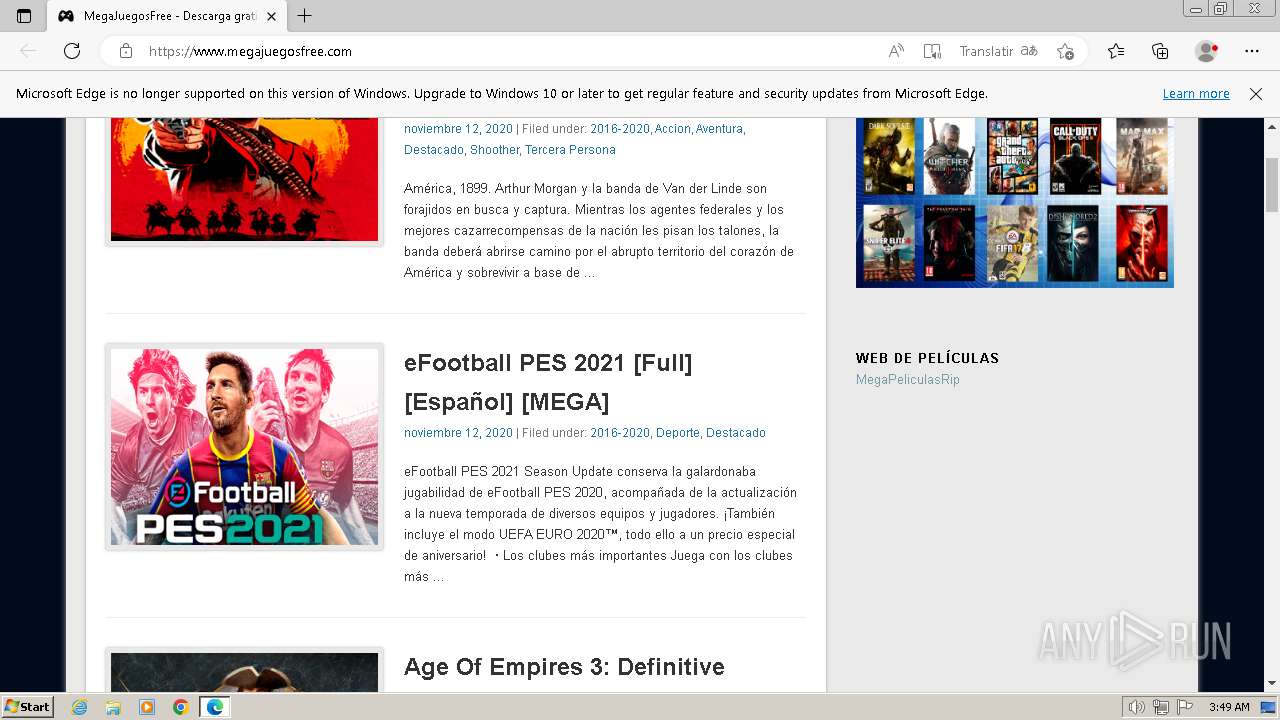The width and height of the screenshot is (1280, 720).
Task: Dismiss the Edge support notification
Action: click(x=1256, y=94)
